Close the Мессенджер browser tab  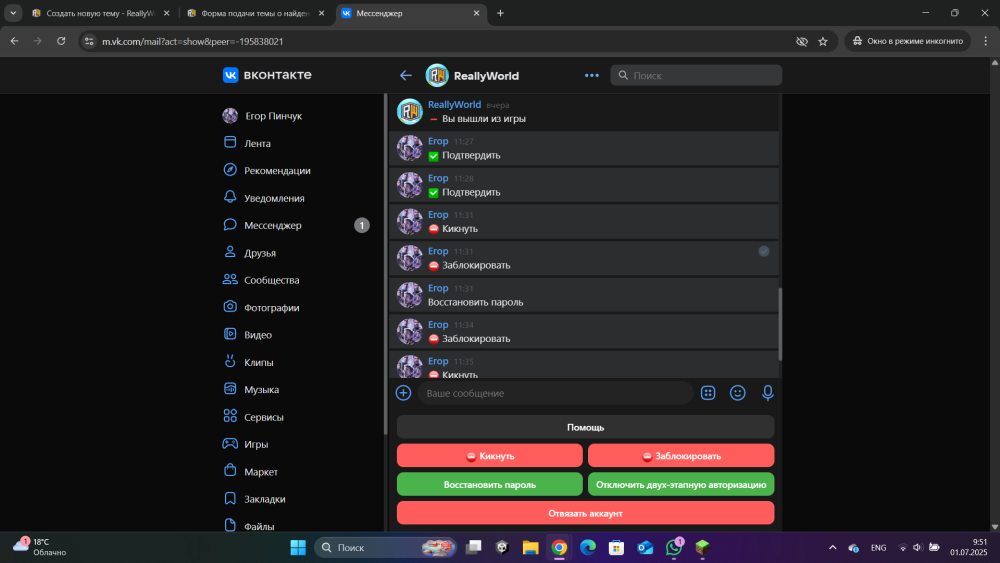coord(476,13)
